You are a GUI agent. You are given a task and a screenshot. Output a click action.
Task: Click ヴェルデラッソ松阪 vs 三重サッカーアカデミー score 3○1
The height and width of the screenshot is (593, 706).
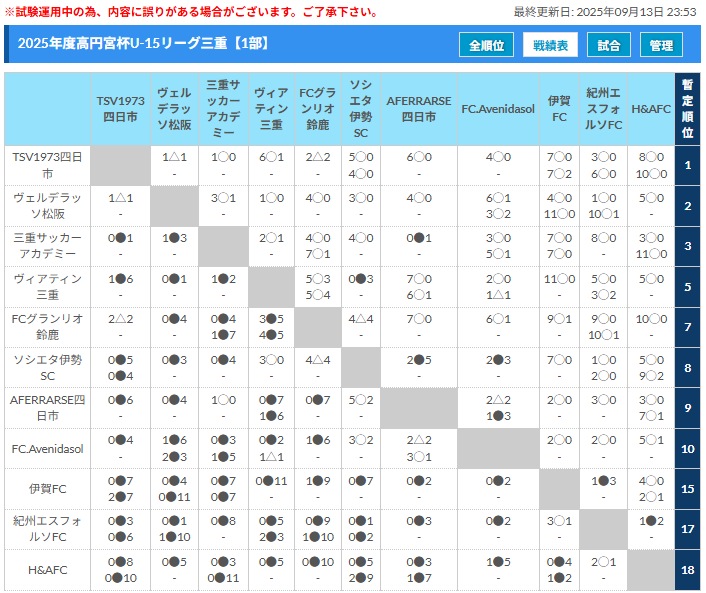(223, 198)
